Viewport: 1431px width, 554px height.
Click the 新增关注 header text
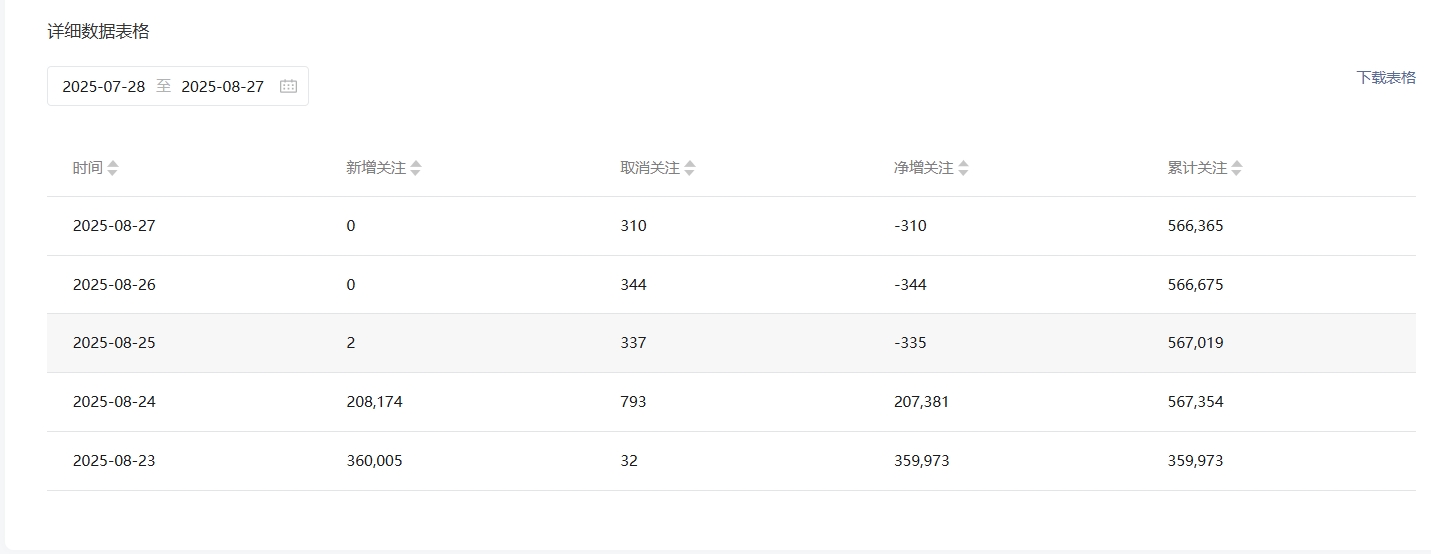point(376,168)
